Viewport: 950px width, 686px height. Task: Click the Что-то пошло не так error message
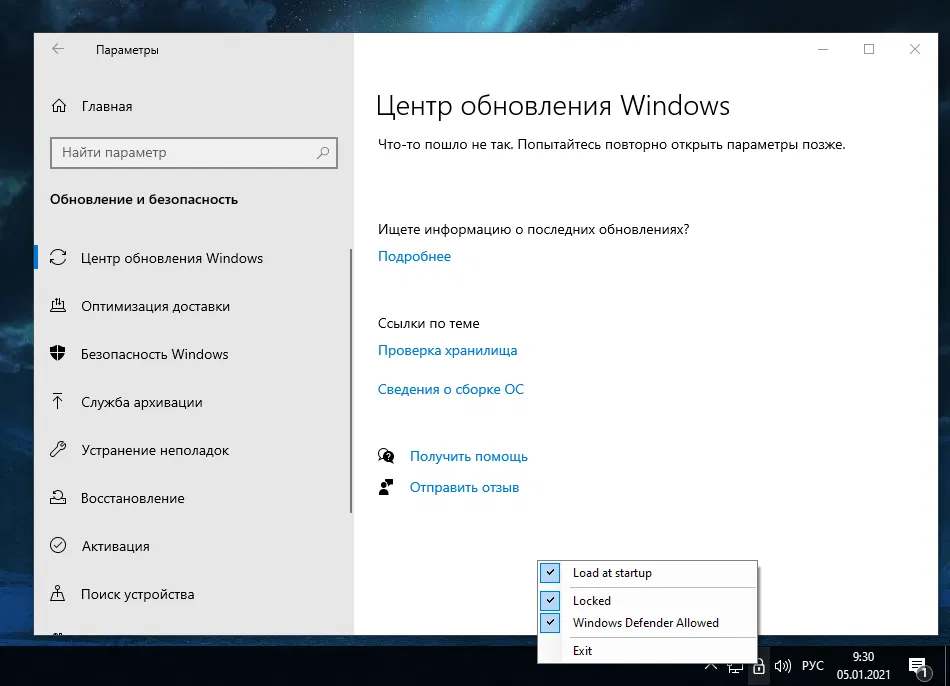[611, 144]
